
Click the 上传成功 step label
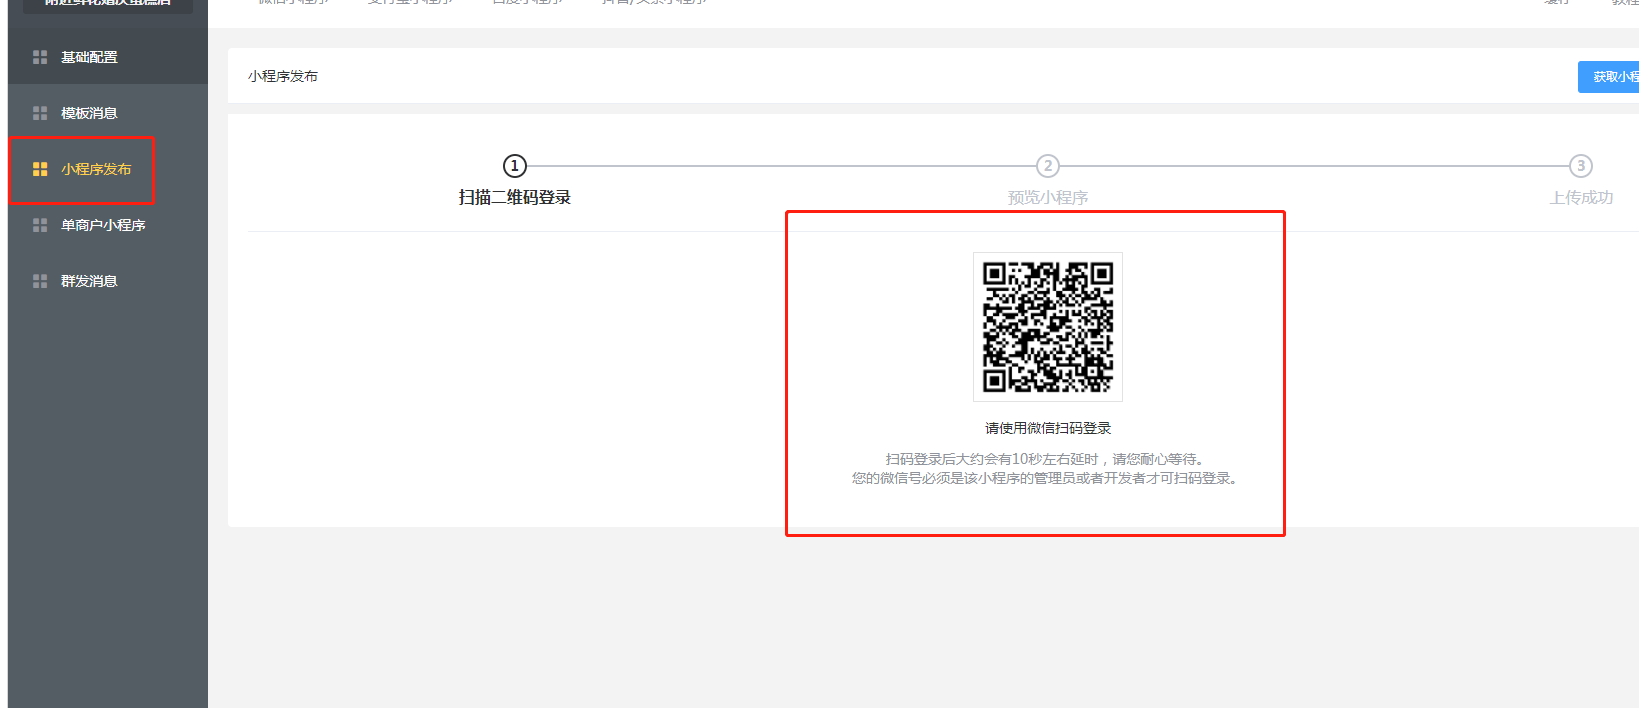[x=1581, y=197]
